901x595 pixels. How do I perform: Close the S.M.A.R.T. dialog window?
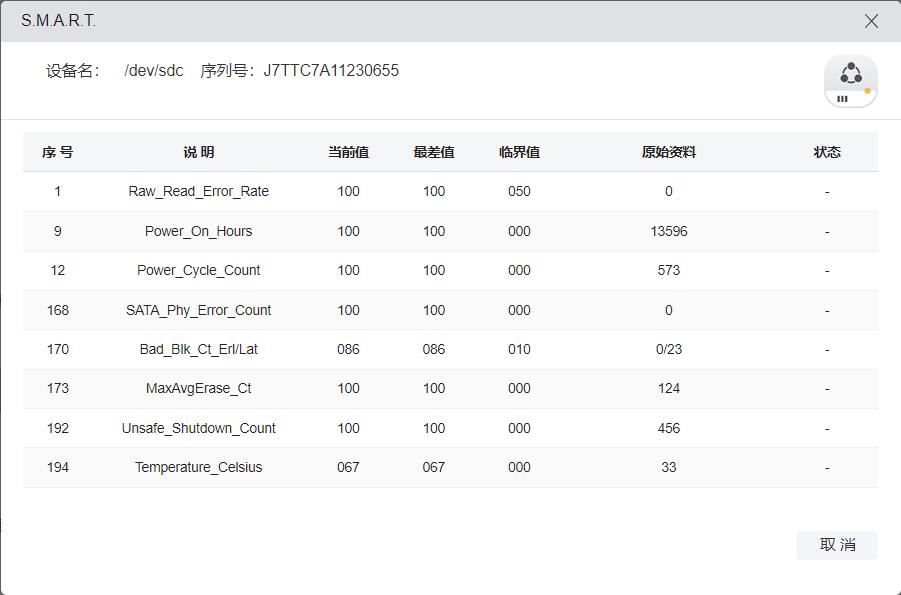871,21
